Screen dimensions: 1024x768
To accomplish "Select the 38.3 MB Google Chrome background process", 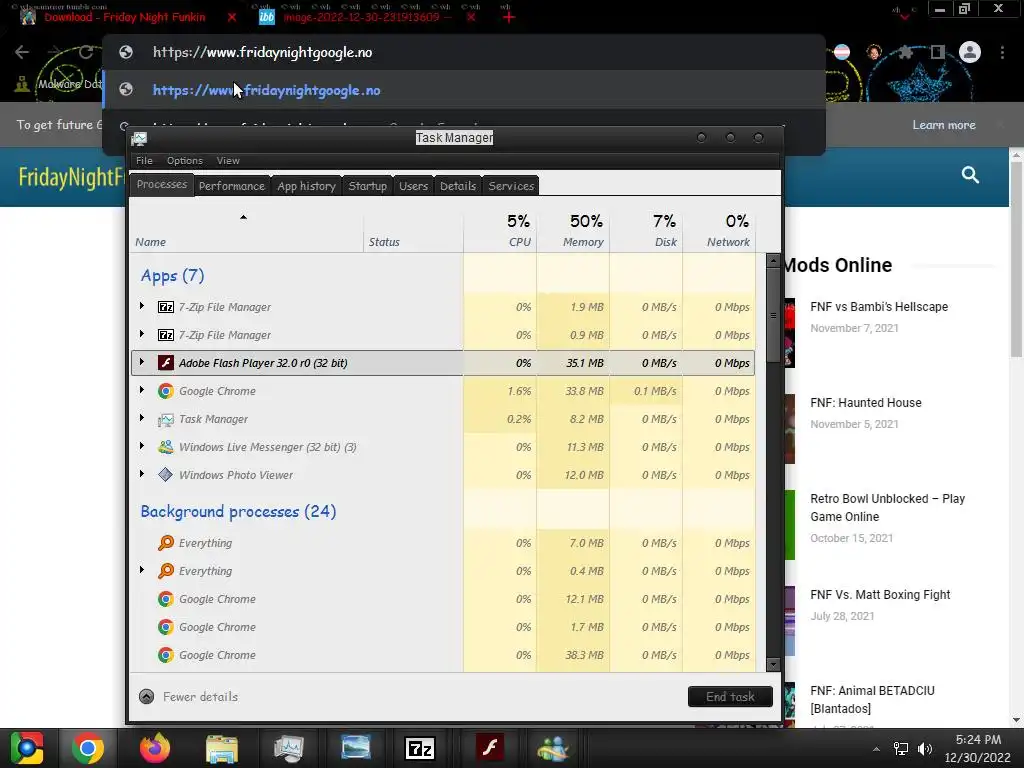I will click(443, 655).
